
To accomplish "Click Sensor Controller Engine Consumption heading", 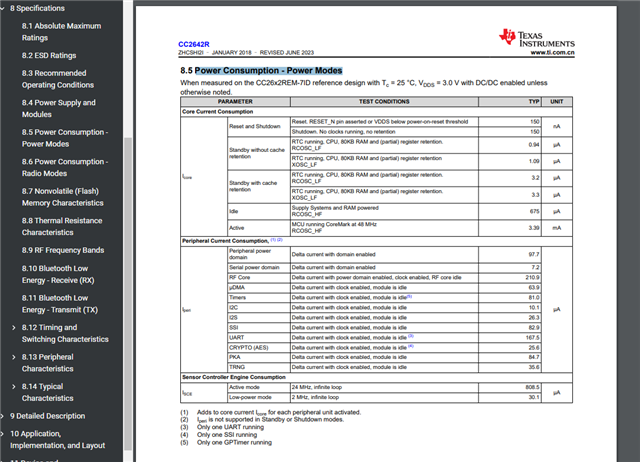I will (x=234, y=377).
